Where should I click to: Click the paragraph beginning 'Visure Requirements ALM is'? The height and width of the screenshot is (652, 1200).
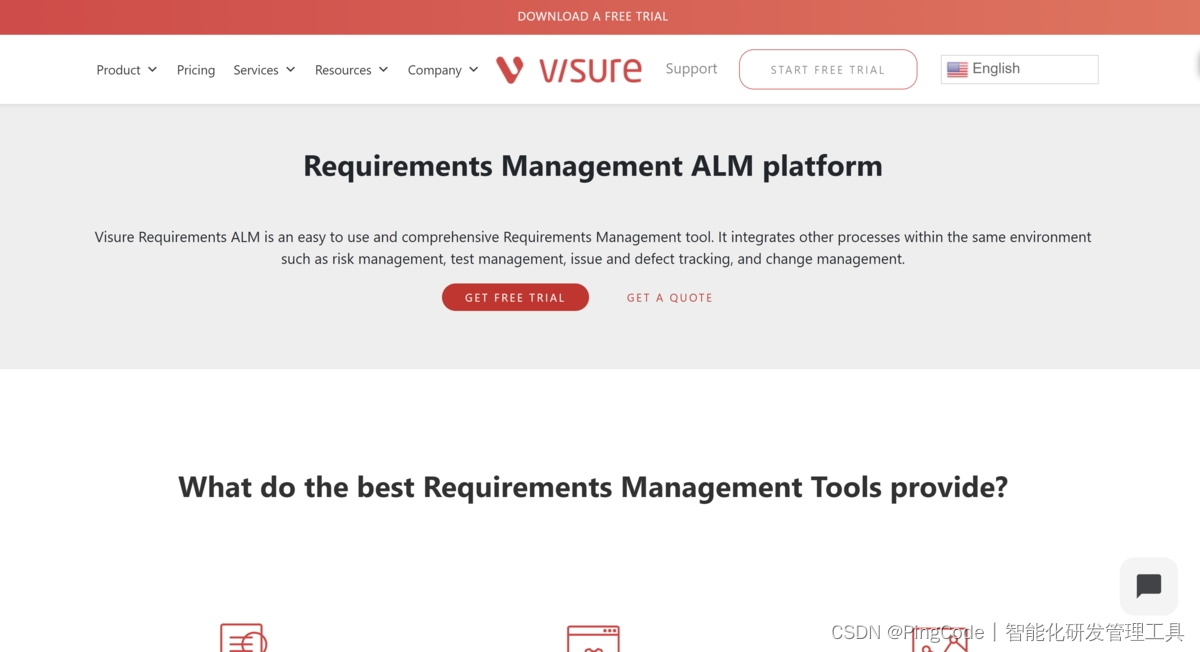coord(593,248)
